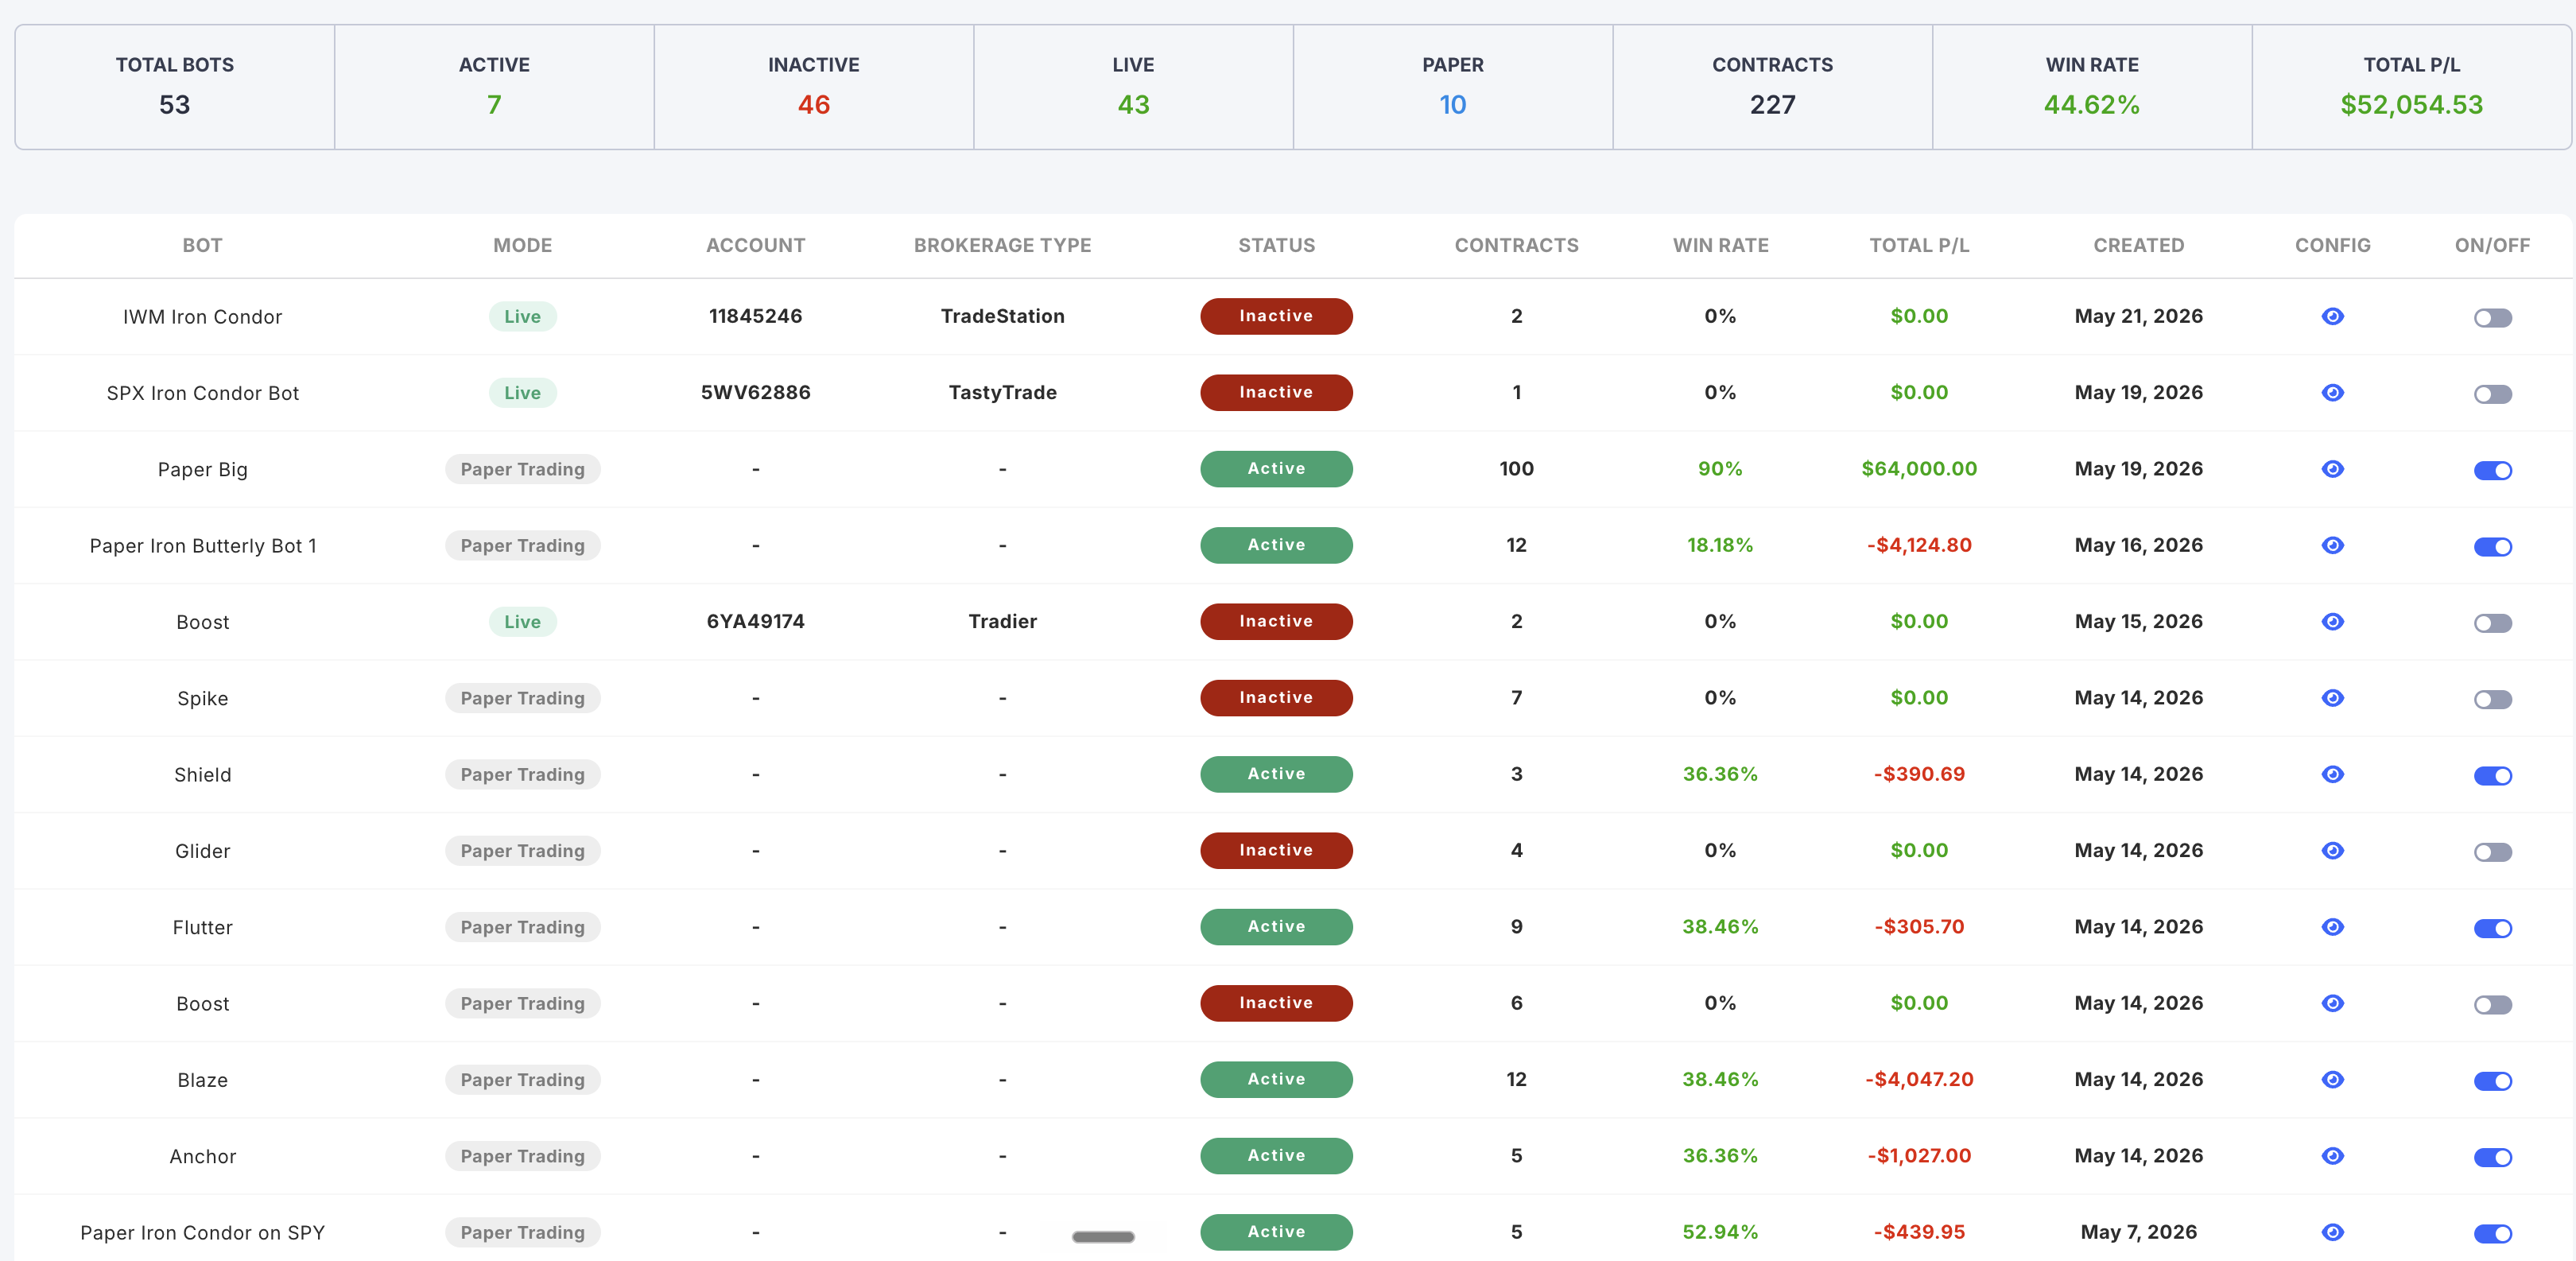Image resolution: width=2576 pixels, height=1261 pixels.
Task: Click Live mode badge for SPX Iron Condor Bot
Action: [x=522, y=393]
